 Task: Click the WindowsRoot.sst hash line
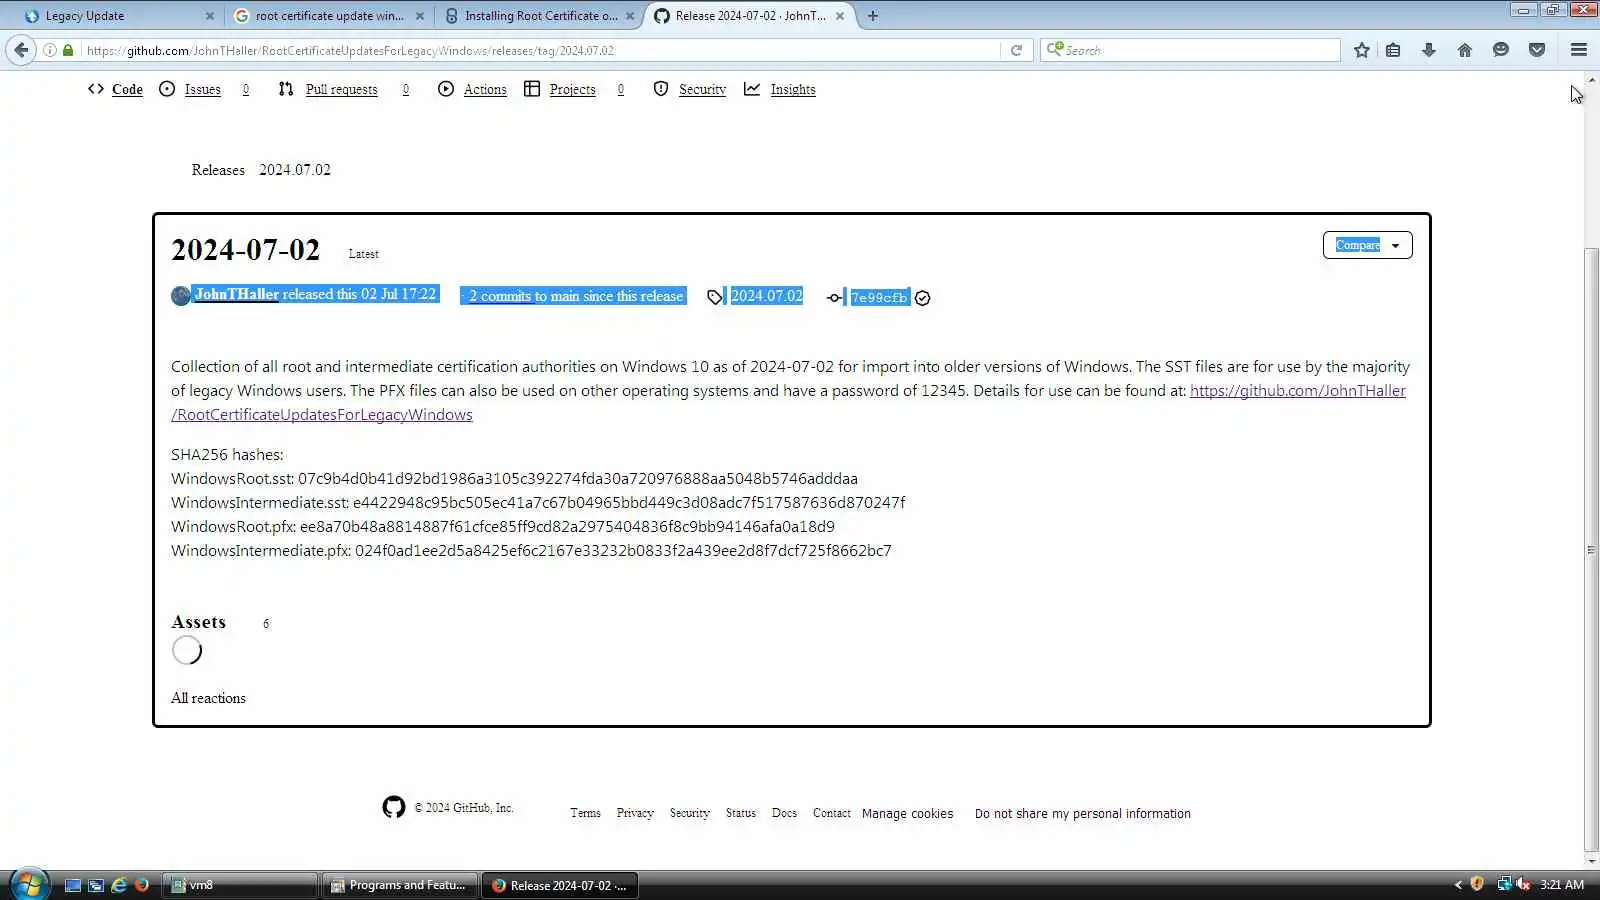514,479
